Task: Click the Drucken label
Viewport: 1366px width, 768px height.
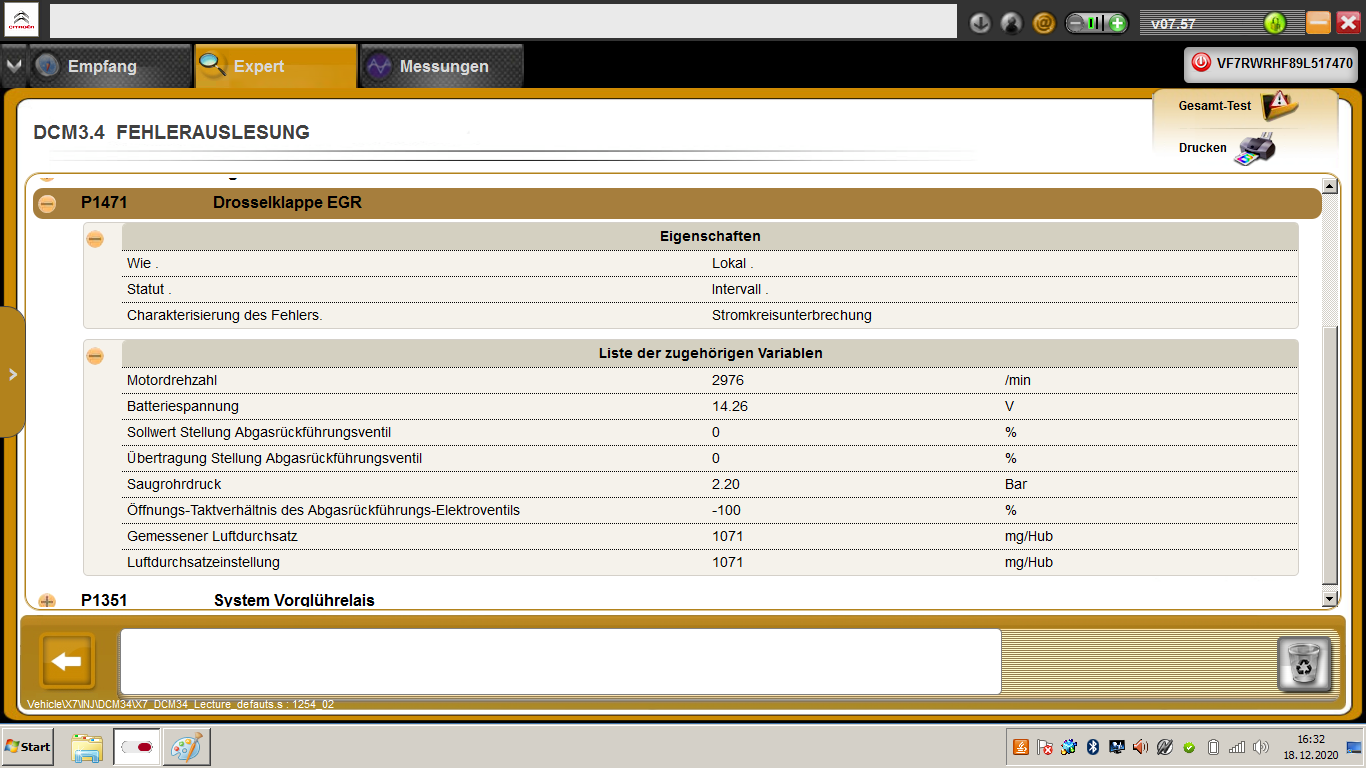Action: coord(1203,147)
